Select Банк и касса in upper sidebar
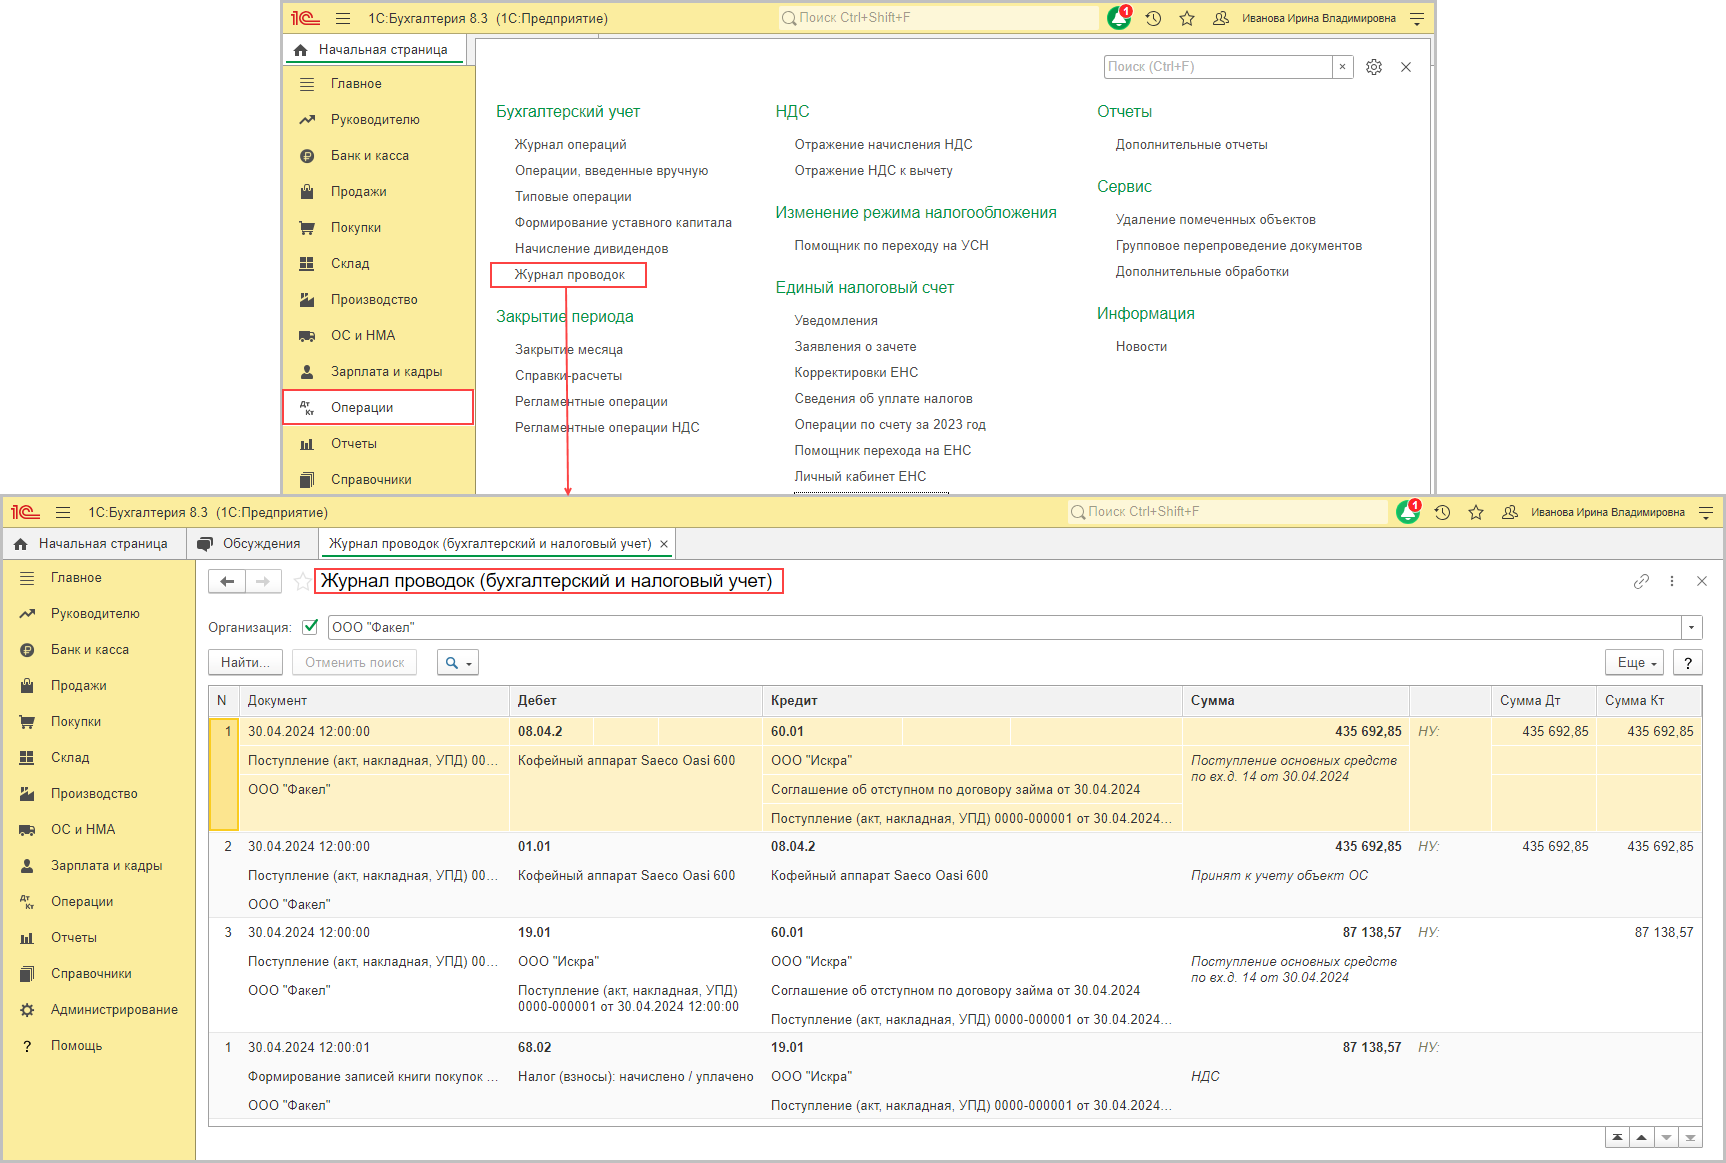 378,156
